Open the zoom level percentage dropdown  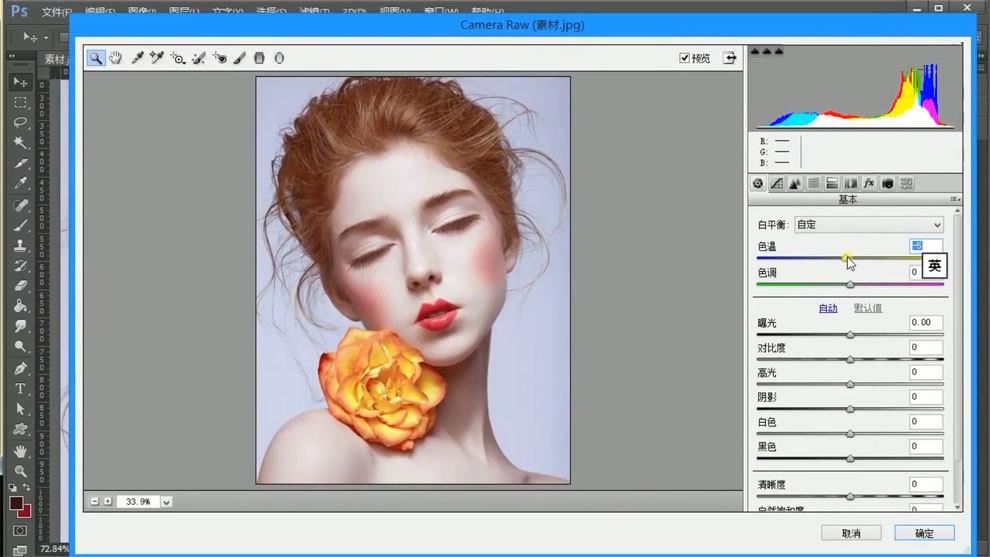(x=166, y=501)
